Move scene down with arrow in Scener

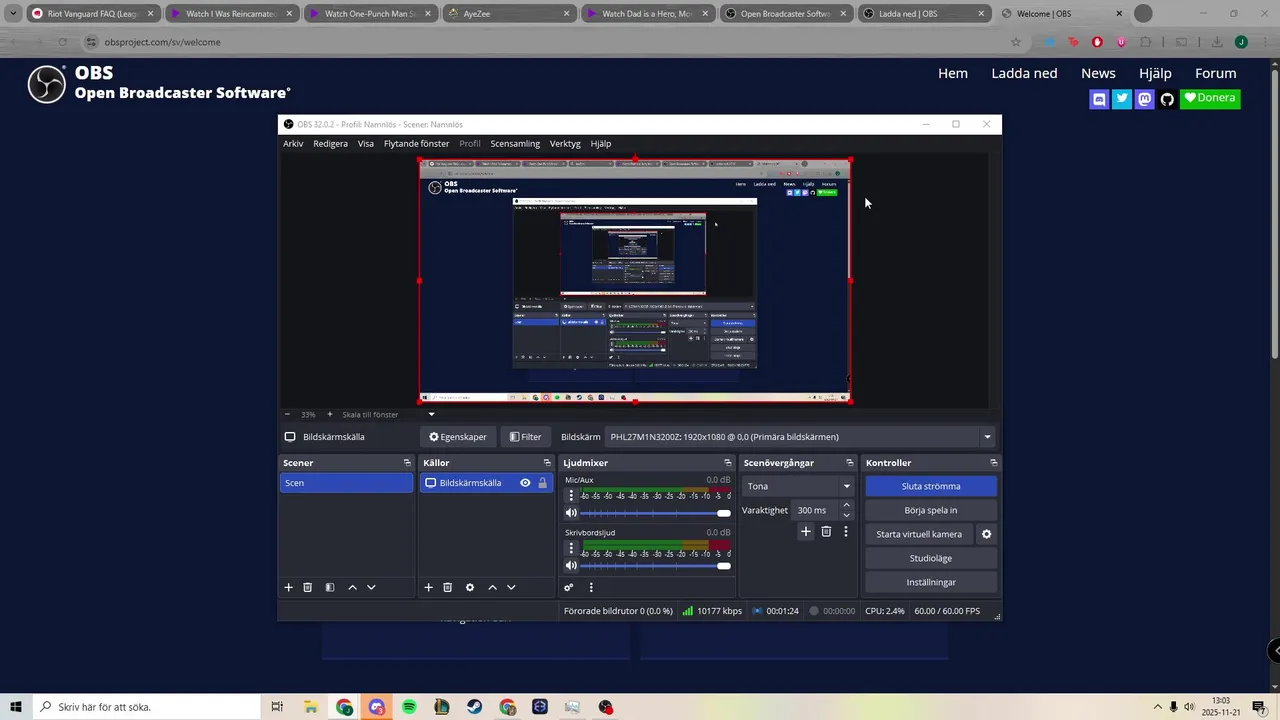click(x=371, y=587)
